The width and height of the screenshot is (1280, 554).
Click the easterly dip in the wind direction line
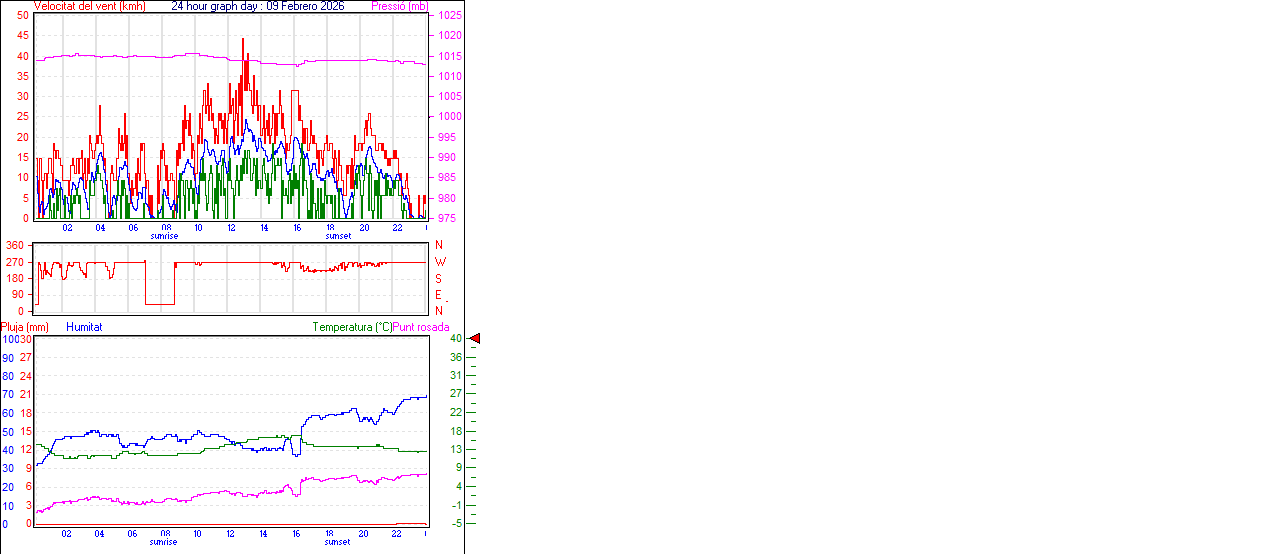160,302
